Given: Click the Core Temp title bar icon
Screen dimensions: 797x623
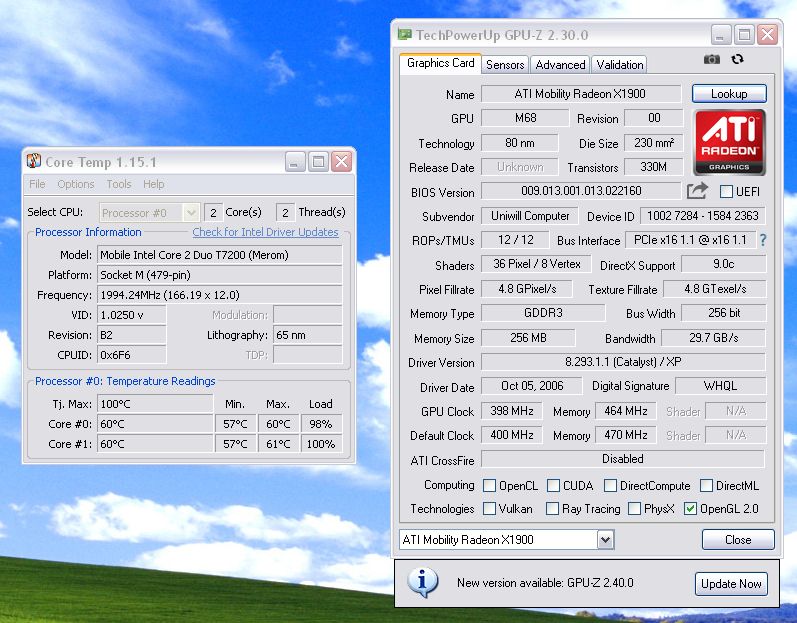Looking at the screenshot, I should (x=34, y=162).
